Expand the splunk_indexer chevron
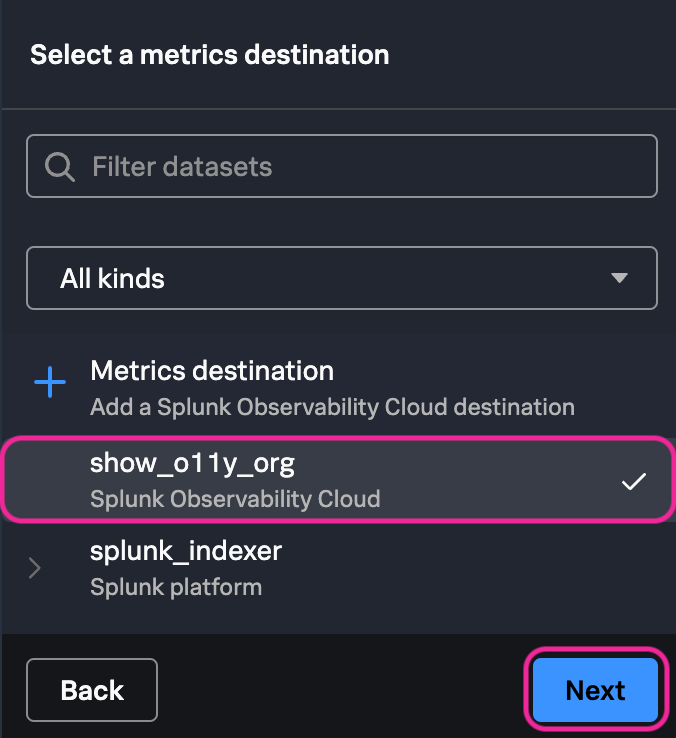Screen dimensions: 676x738 [x=36, y=569]
